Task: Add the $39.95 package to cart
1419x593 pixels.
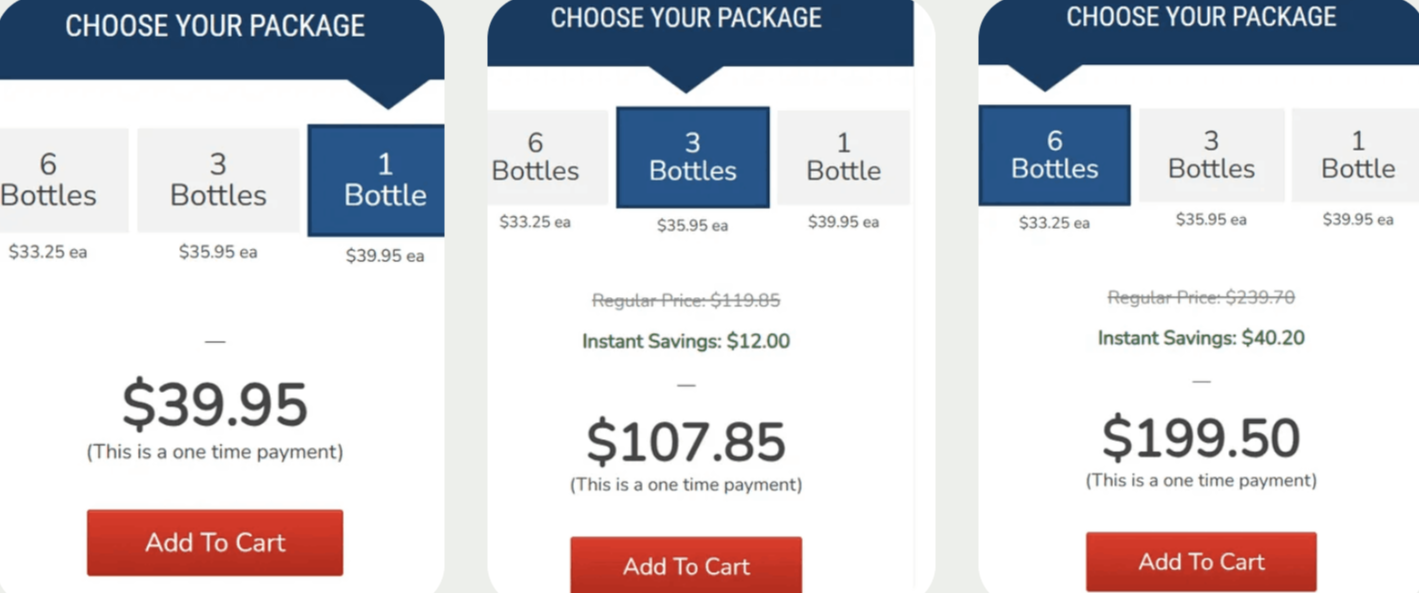Action: click(x=215, y=542)
